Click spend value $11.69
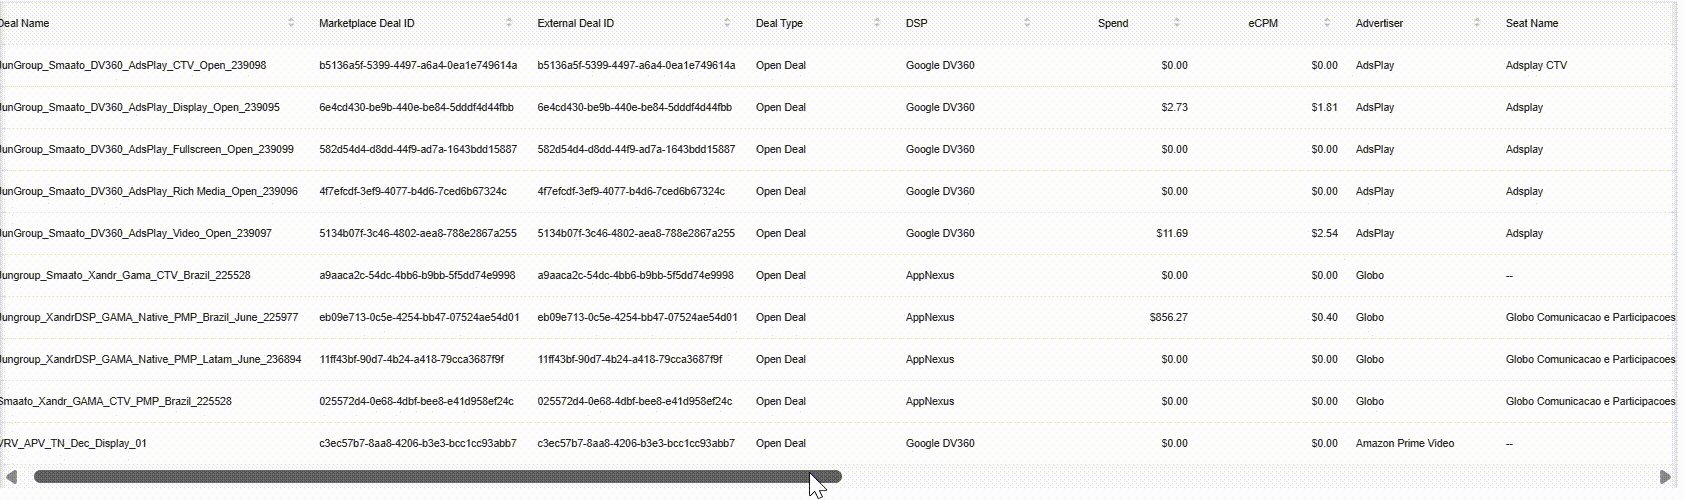Image resolution: width=1684 pixels, height=500 pixels. 1172,233
